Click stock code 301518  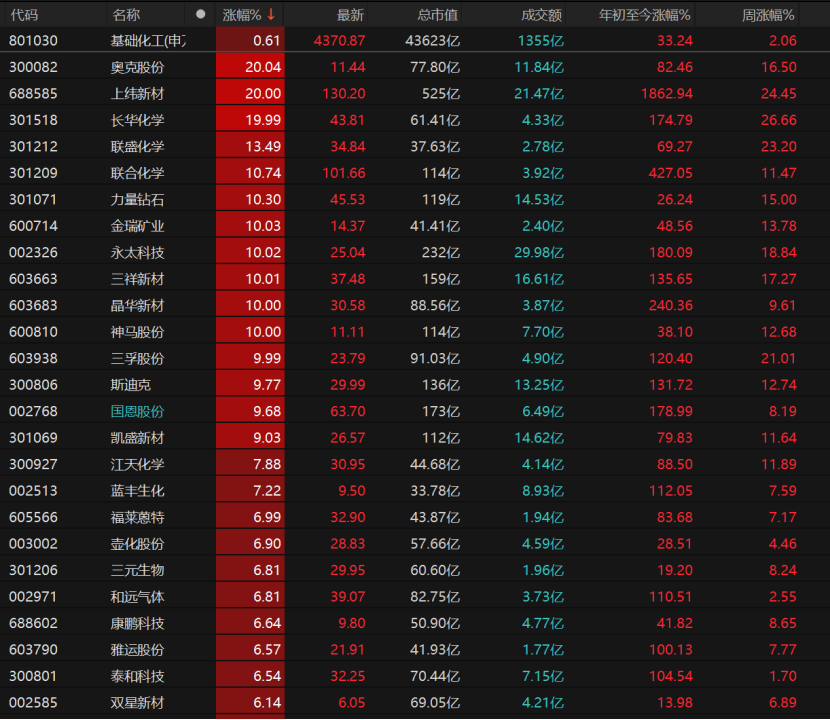click(33, 120)
